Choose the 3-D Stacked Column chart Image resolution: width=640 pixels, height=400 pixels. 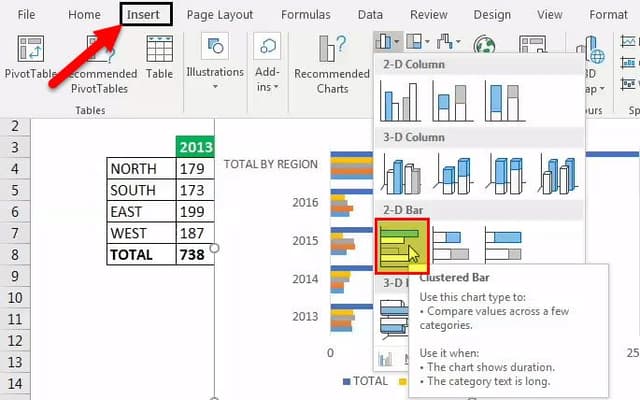pos(452,174)
